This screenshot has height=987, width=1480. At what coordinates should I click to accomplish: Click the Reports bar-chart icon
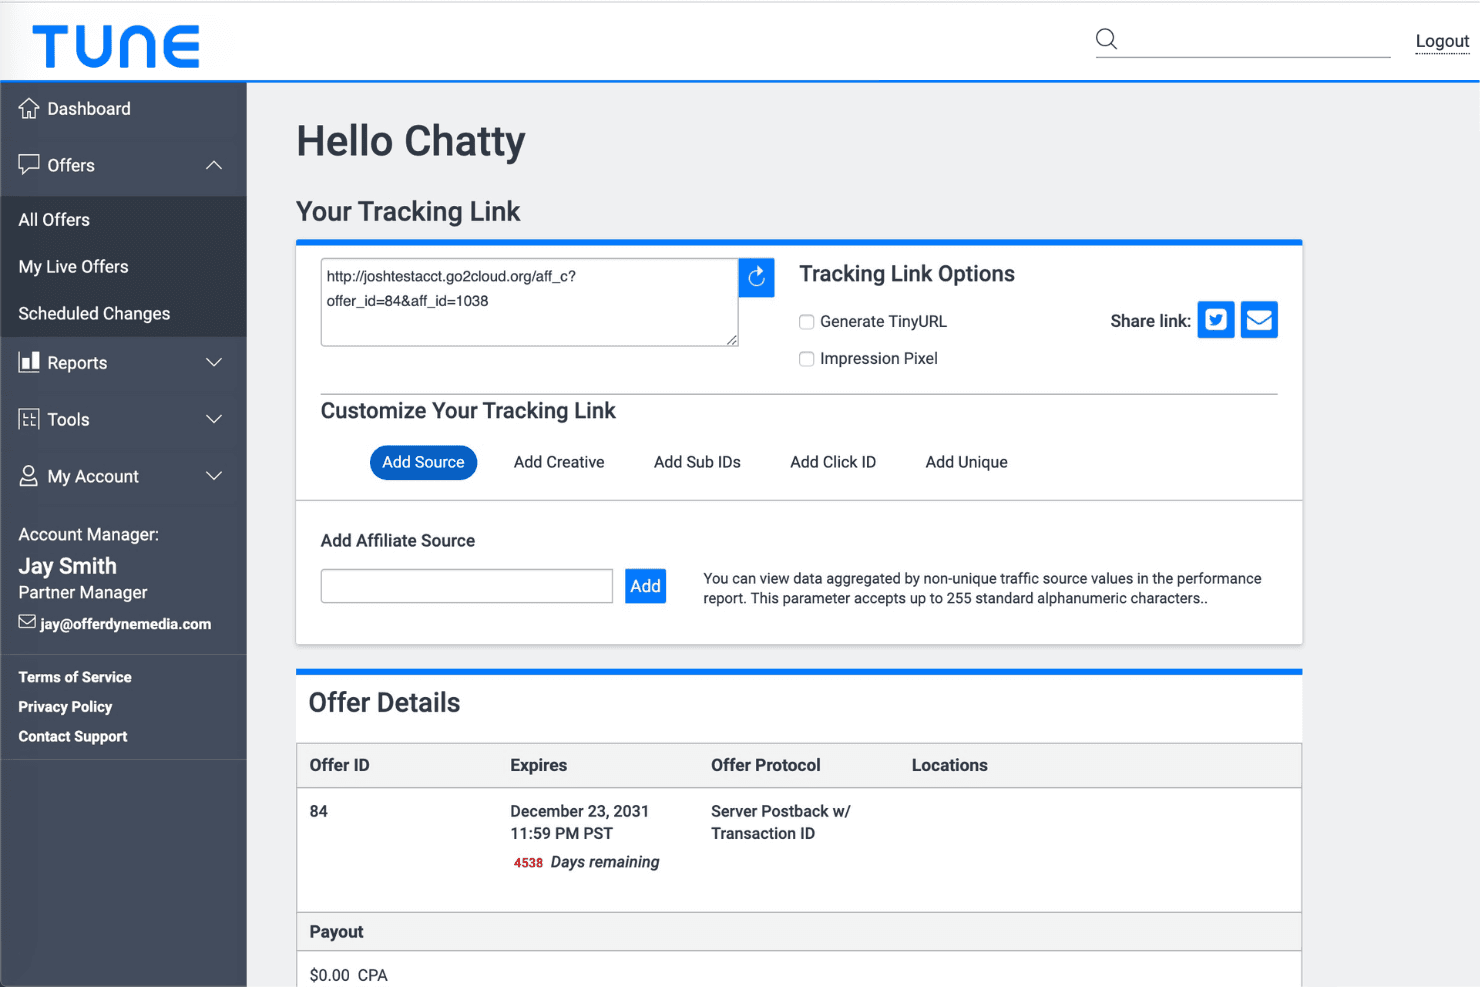[29, 362]
